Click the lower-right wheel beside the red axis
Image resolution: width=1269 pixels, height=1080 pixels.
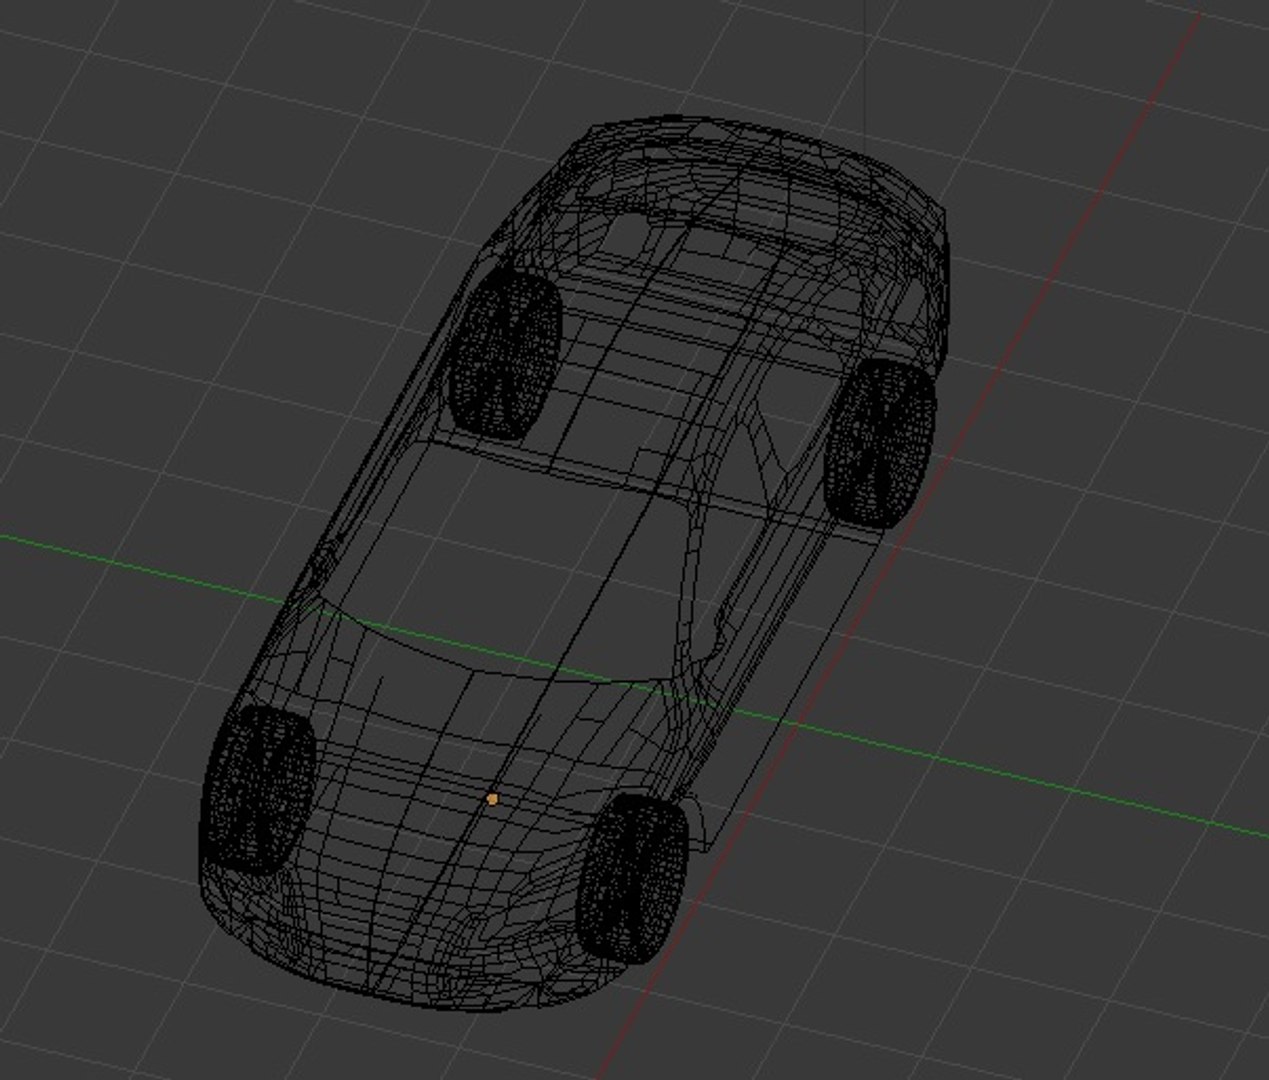[x=634, y=879]
